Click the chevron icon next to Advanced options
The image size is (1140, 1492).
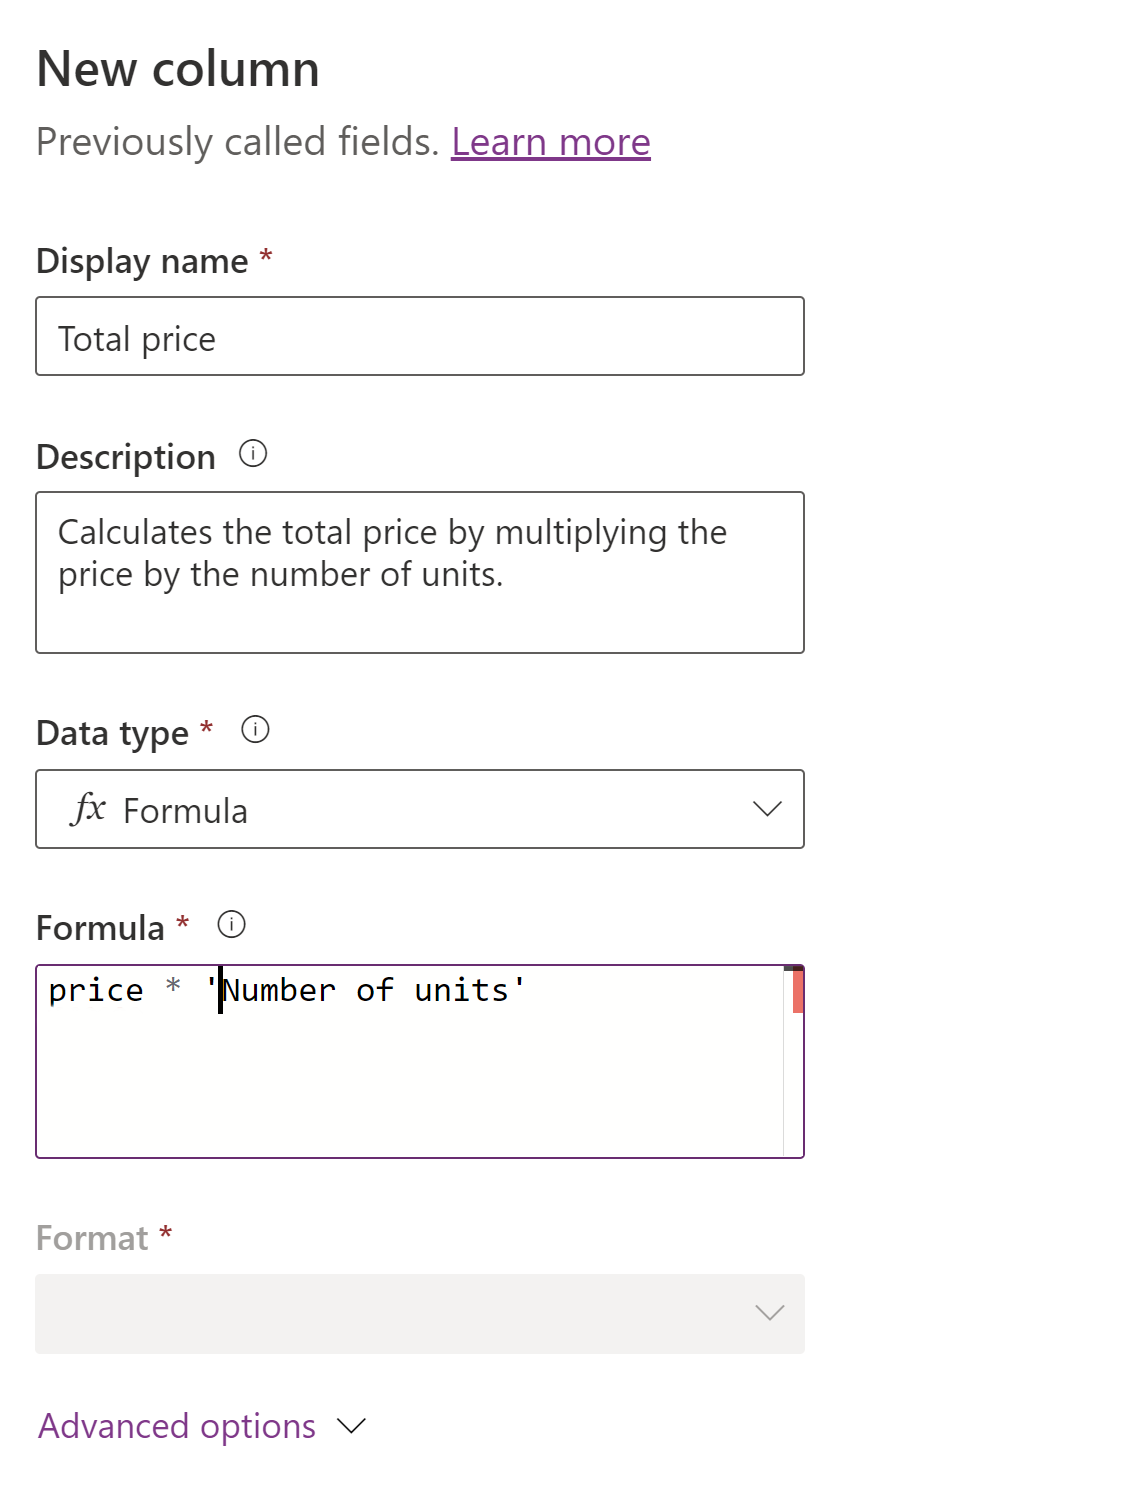350,1427
